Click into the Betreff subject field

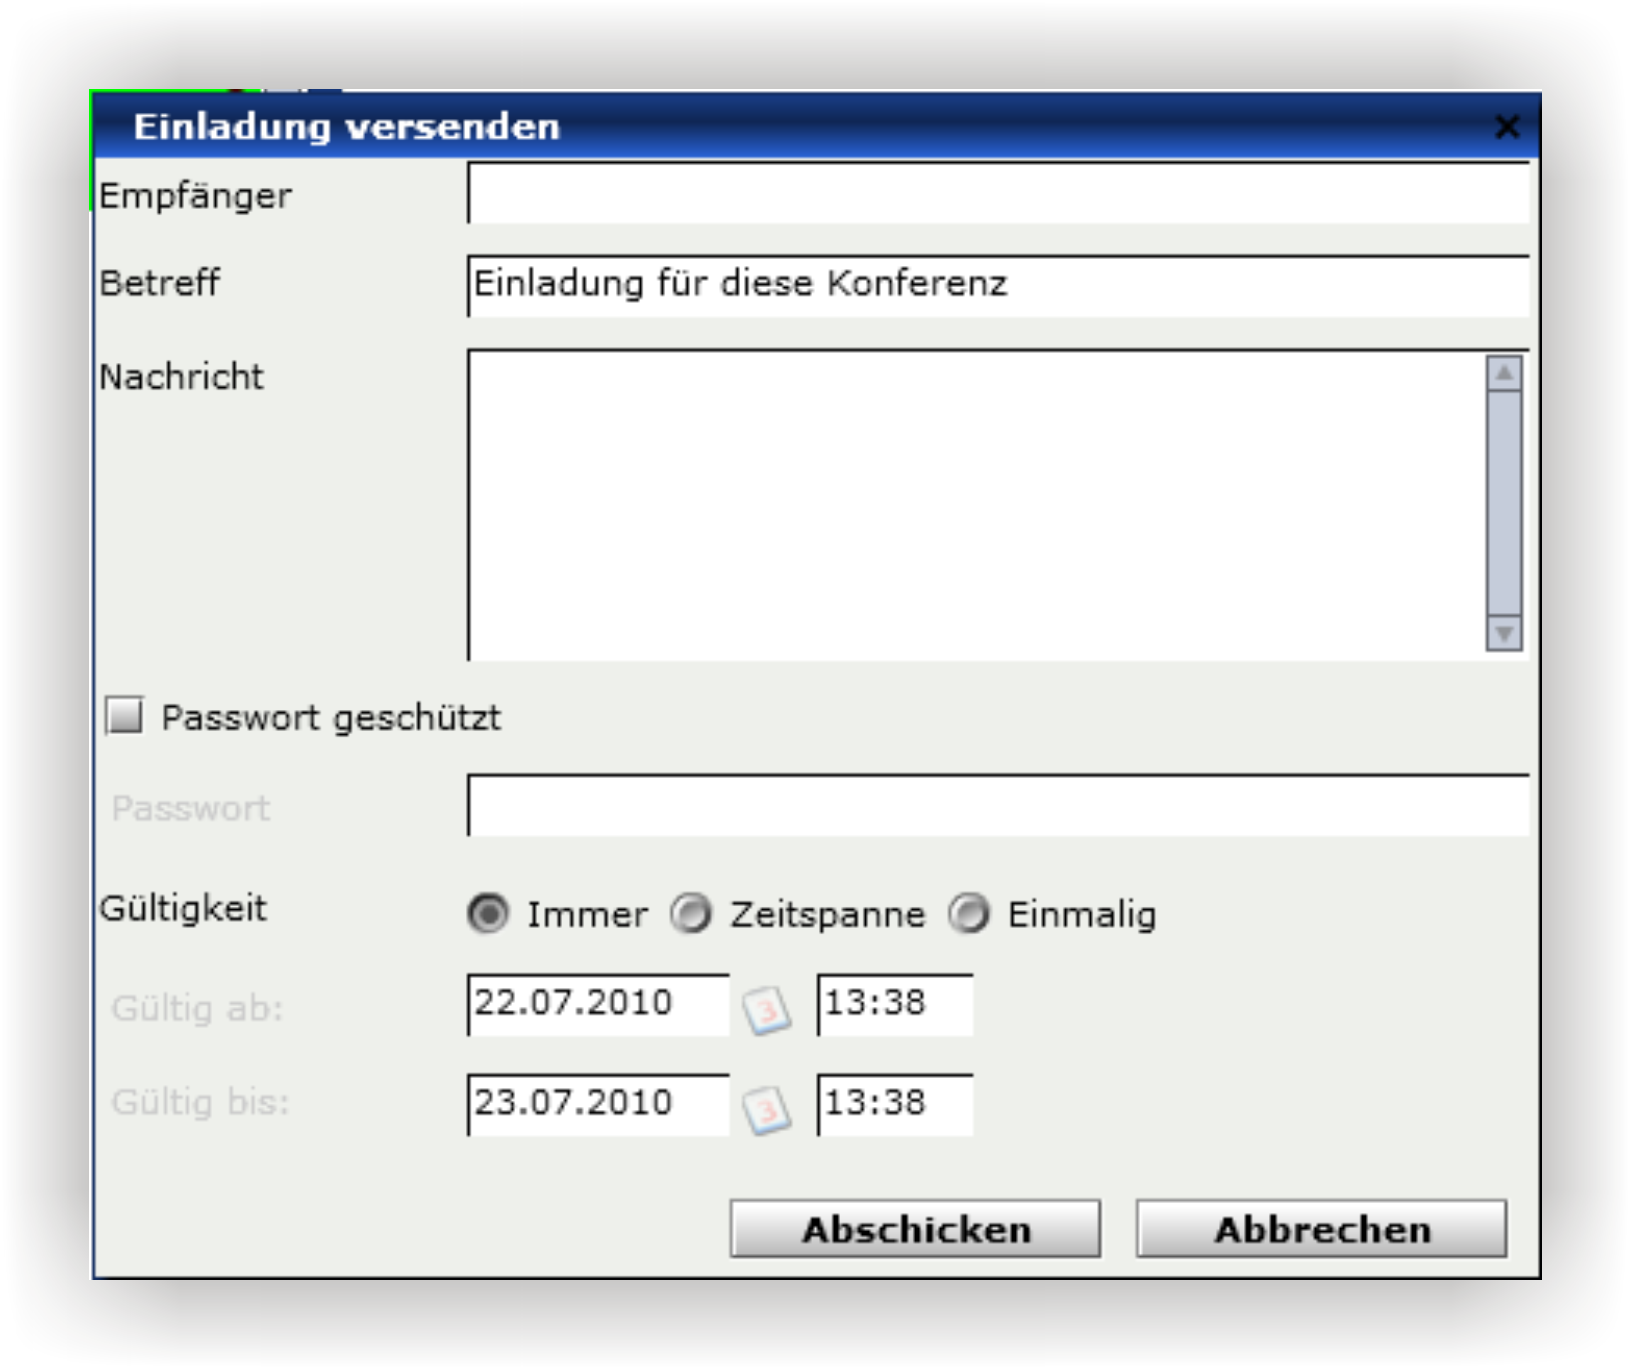coord(998,286)
